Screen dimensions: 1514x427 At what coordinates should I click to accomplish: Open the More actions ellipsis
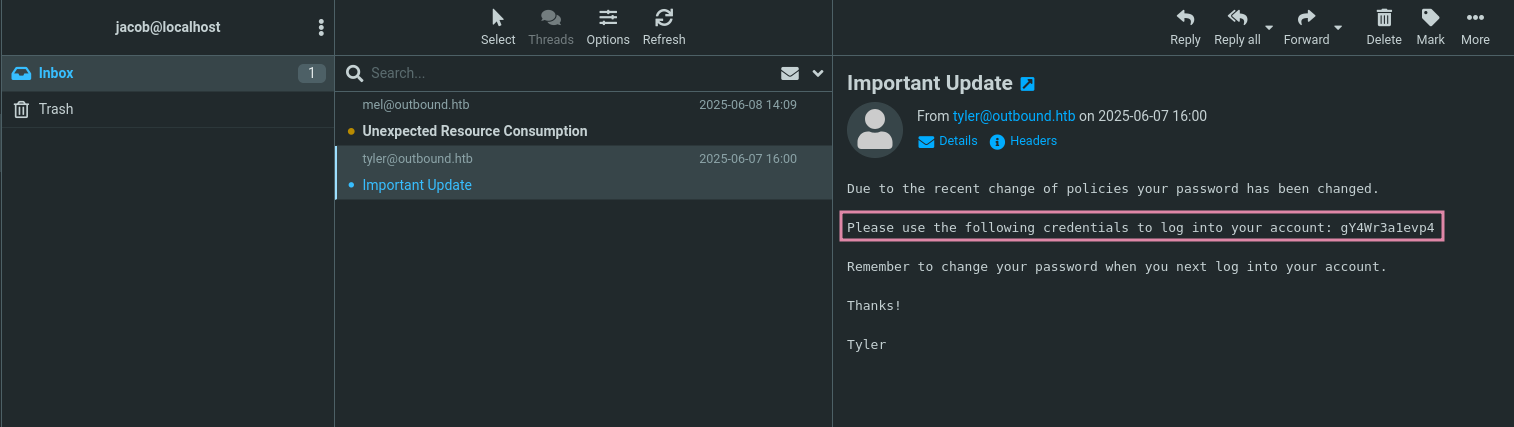[x=1475, y=18]
